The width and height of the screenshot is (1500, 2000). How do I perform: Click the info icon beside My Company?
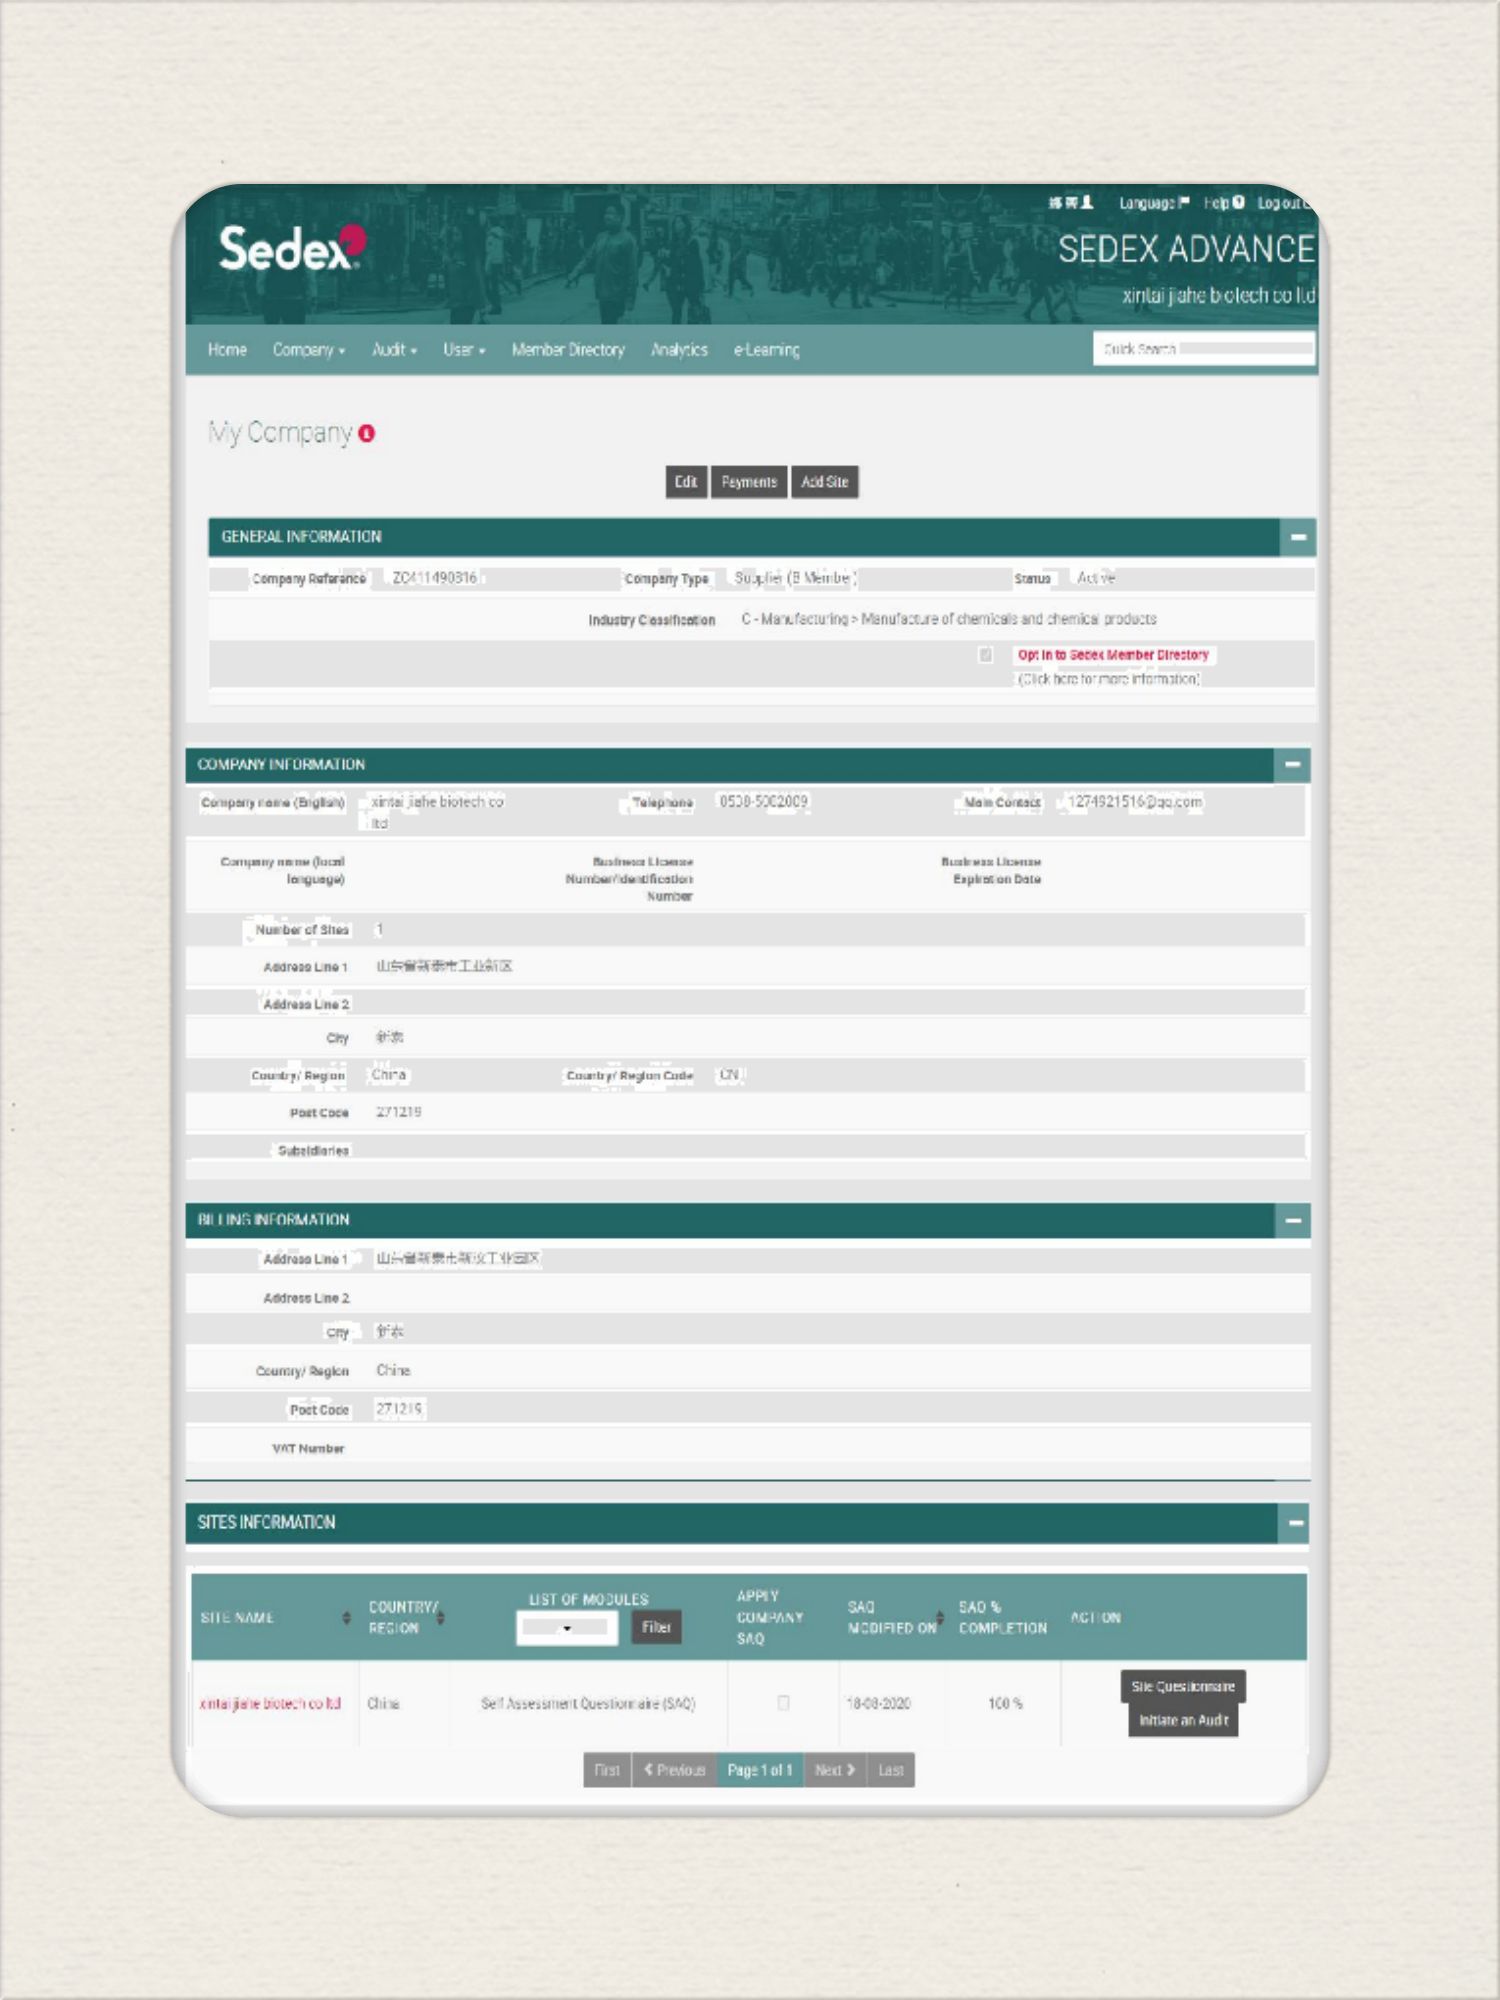click(367, 434)
